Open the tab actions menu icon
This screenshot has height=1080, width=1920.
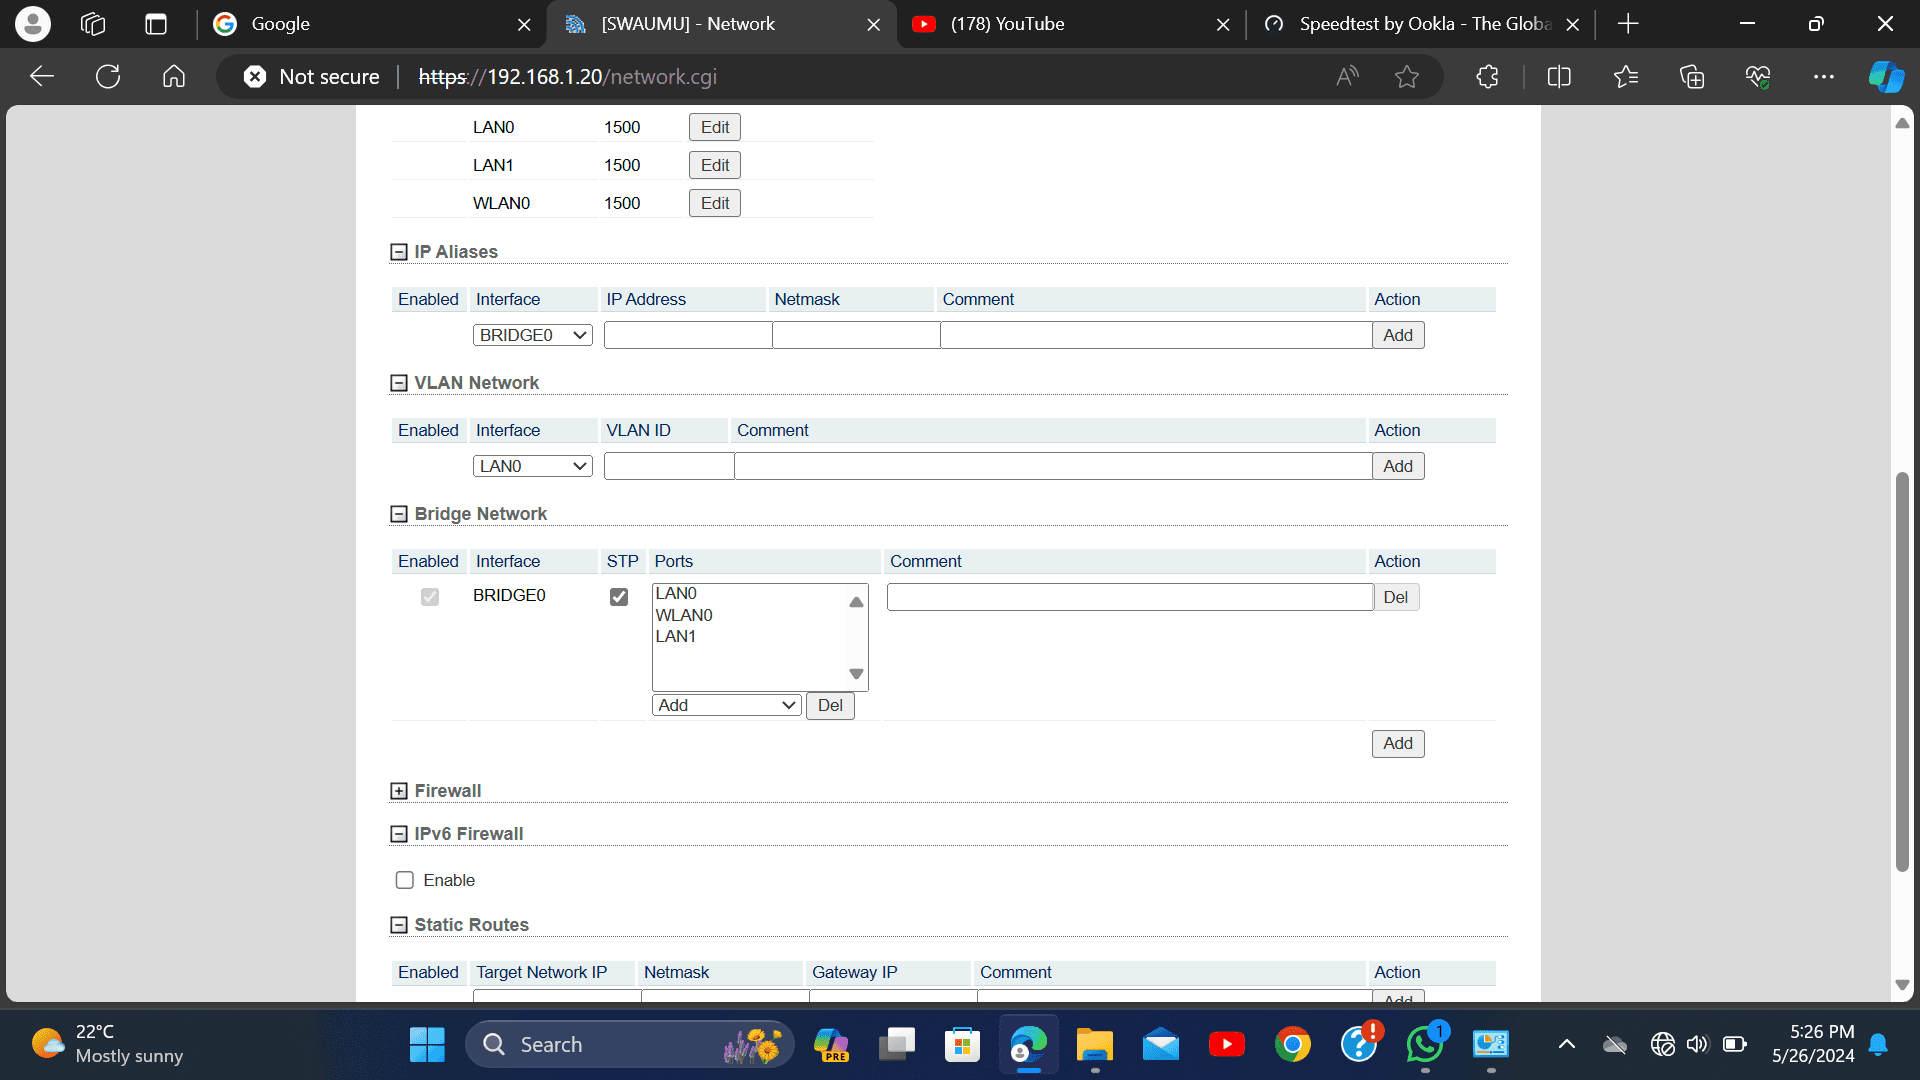pyautogui.click(x=156, y=24)
